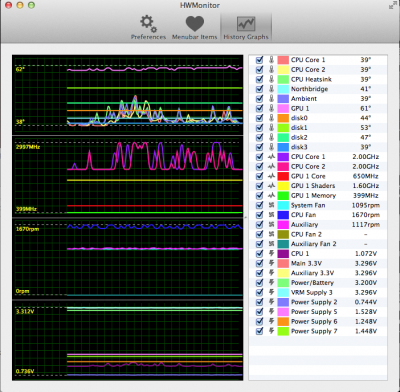The image size is (400, 392).
Task: Click frequency icon beside GPU 1 Core
Action: point(272,176)
